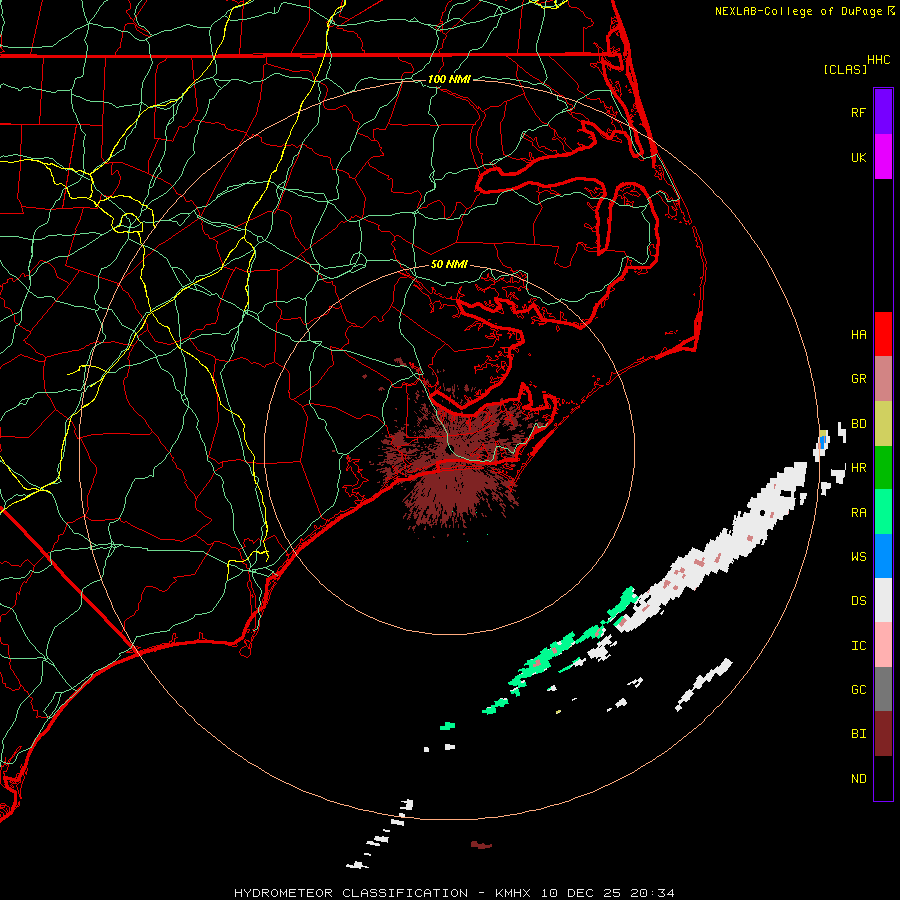Click the UK magenta legend swatch
The height and width of the screenshot is (900, 900).
click(x=883, y=157)
